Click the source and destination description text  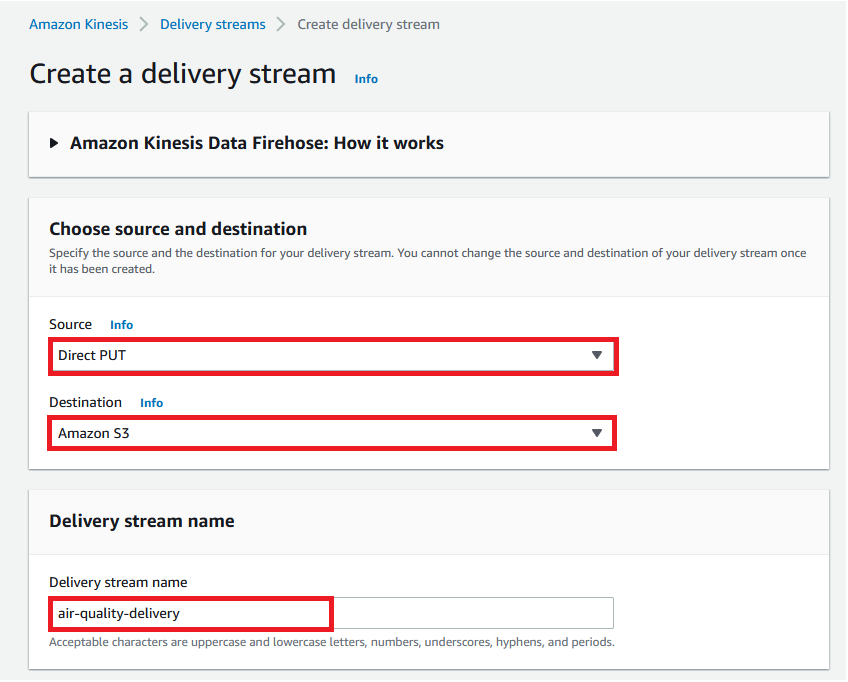pyautogui.click(x=427, y=253)
